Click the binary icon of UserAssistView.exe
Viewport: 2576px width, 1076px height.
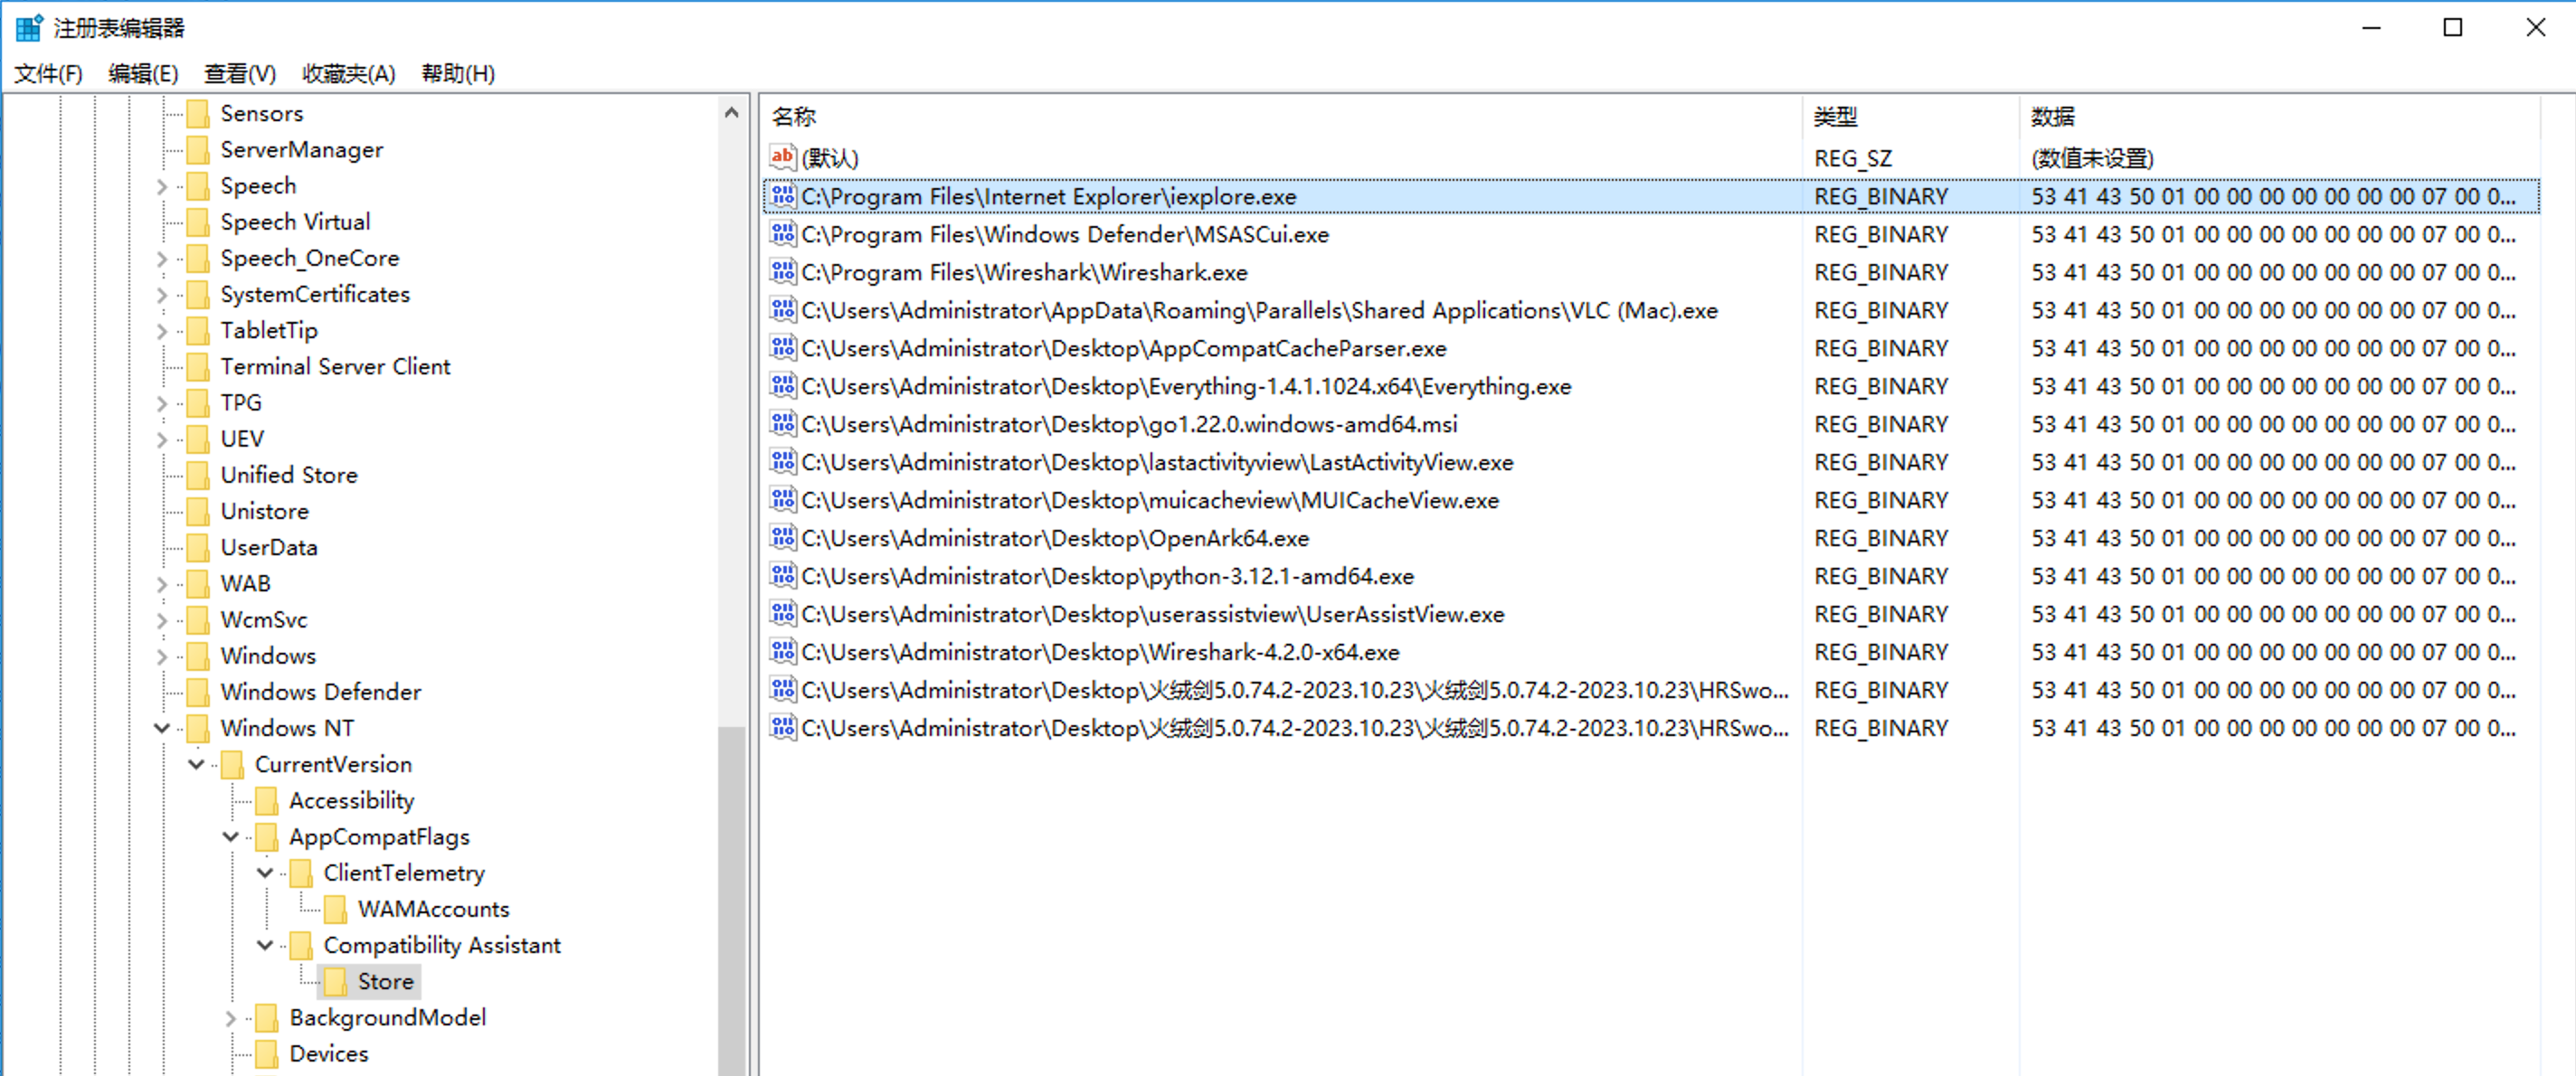(782, 614)
